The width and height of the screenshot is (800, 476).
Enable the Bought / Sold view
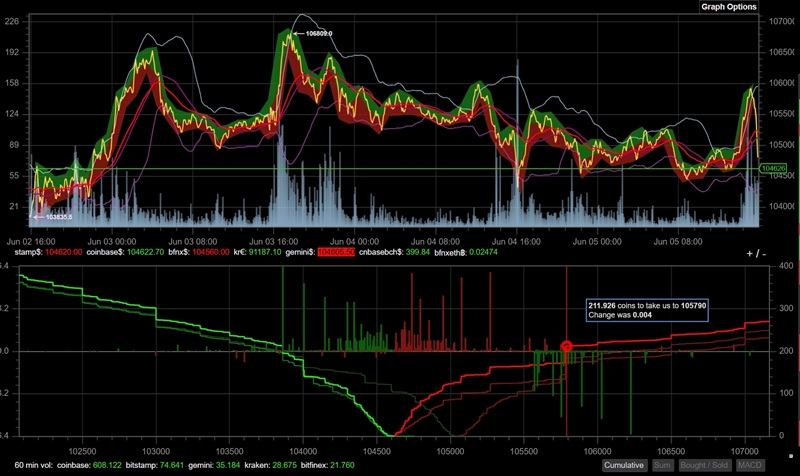click(x=703, y=466)
